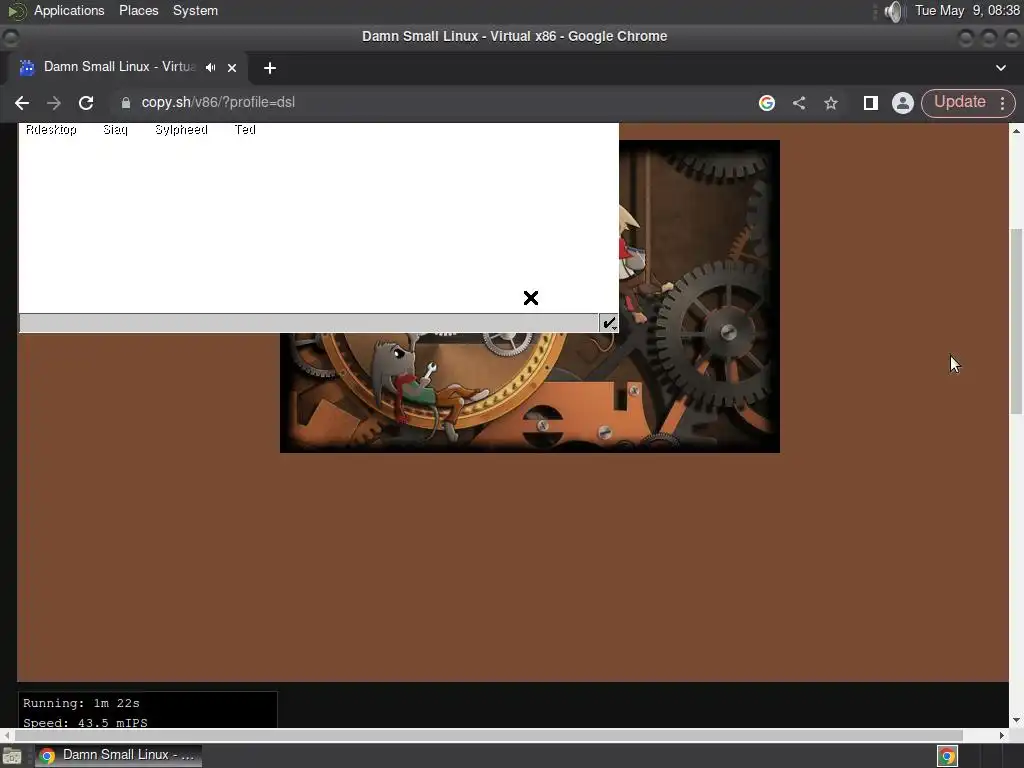Share this page icon
Image resolution: width=1024 pixels, height=768 pixels.
pyautogui.click(x=799, y=103)
